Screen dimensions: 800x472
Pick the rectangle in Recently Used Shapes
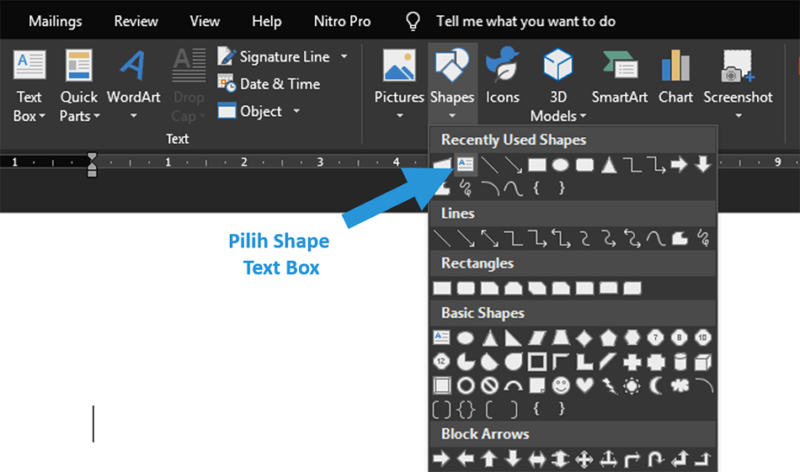[x=537, y=165]
